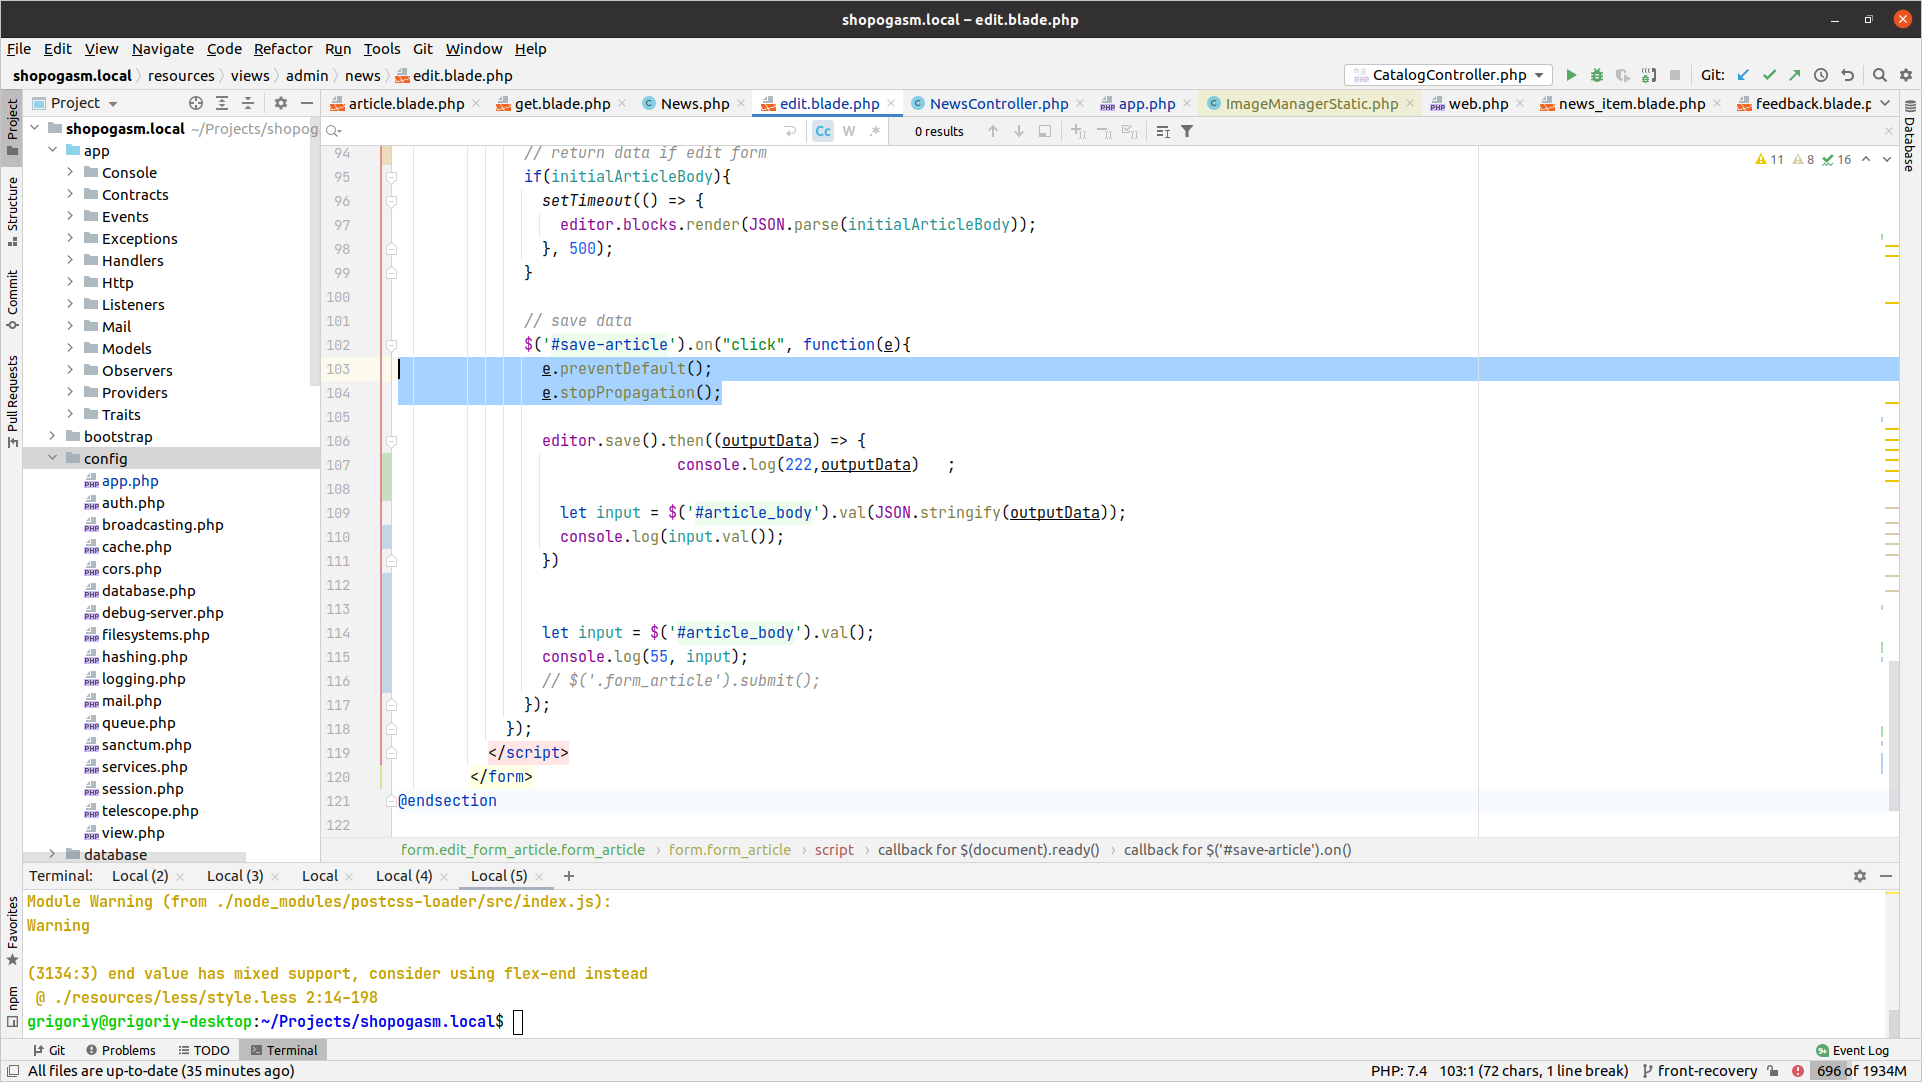Click front-recovery Git branch widget

tap(1700, 1071)
